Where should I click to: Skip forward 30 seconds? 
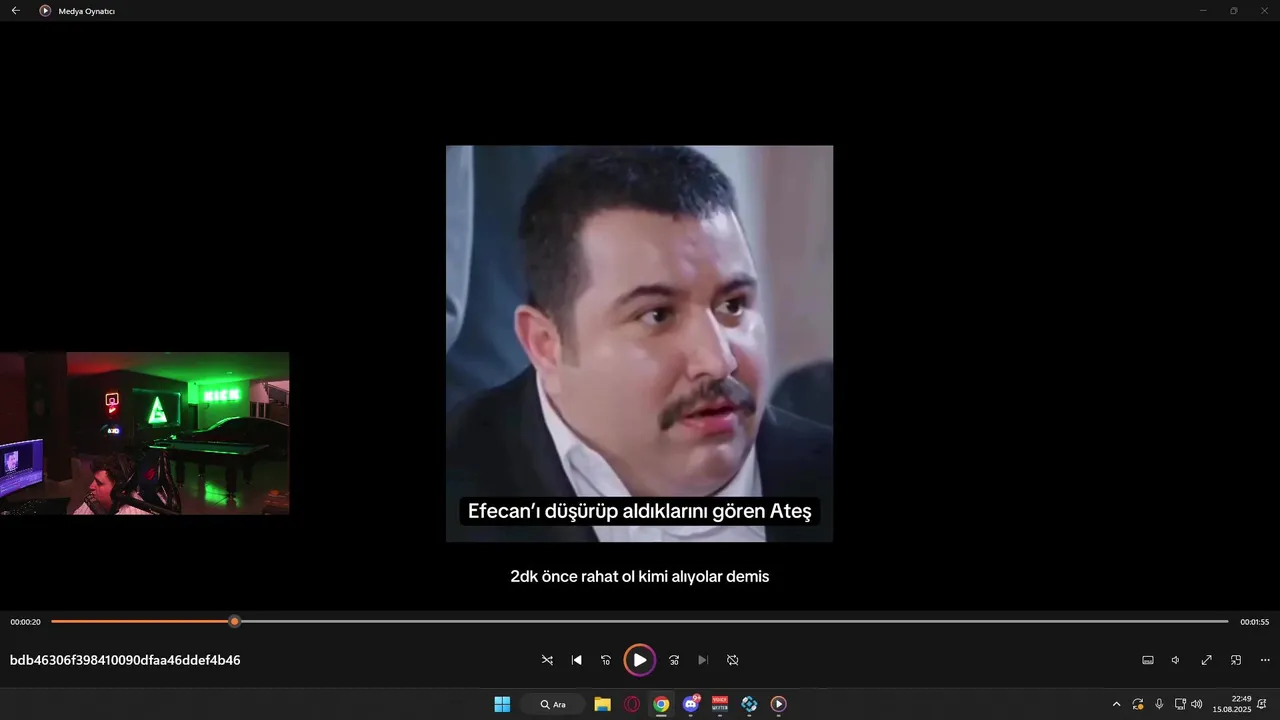point(674,660)
